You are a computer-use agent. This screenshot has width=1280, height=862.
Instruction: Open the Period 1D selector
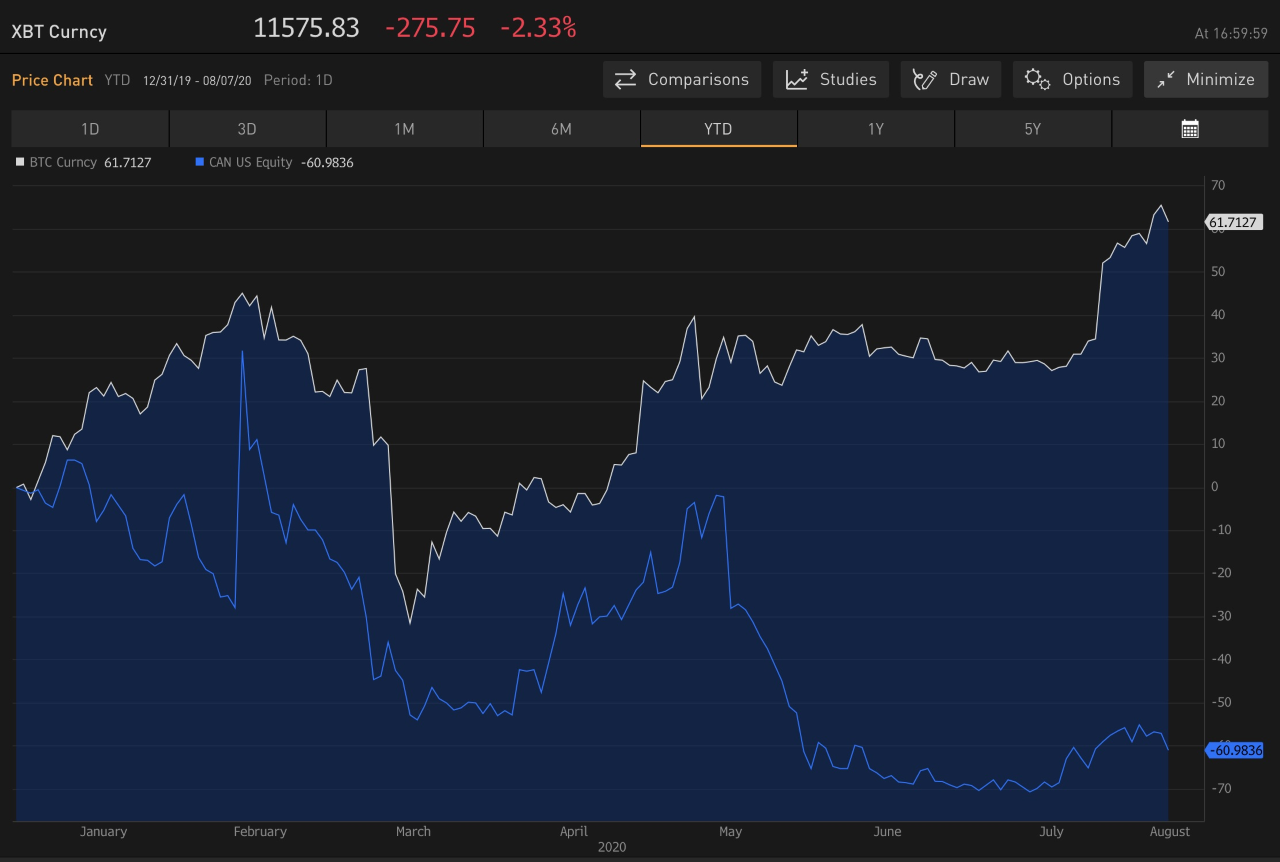pos(297,80)
